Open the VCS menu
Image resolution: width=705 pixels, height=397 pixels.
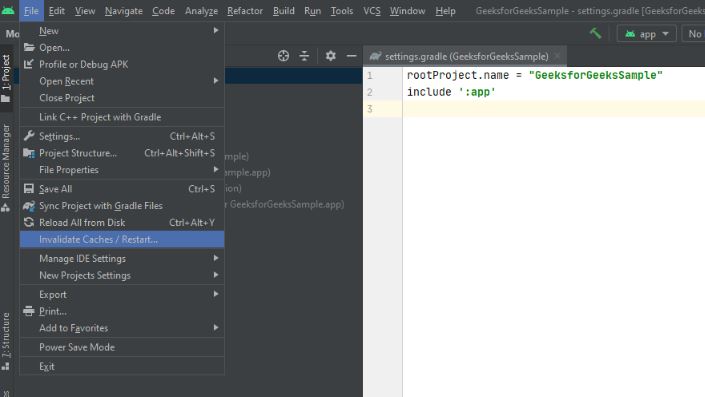(371, 10)
